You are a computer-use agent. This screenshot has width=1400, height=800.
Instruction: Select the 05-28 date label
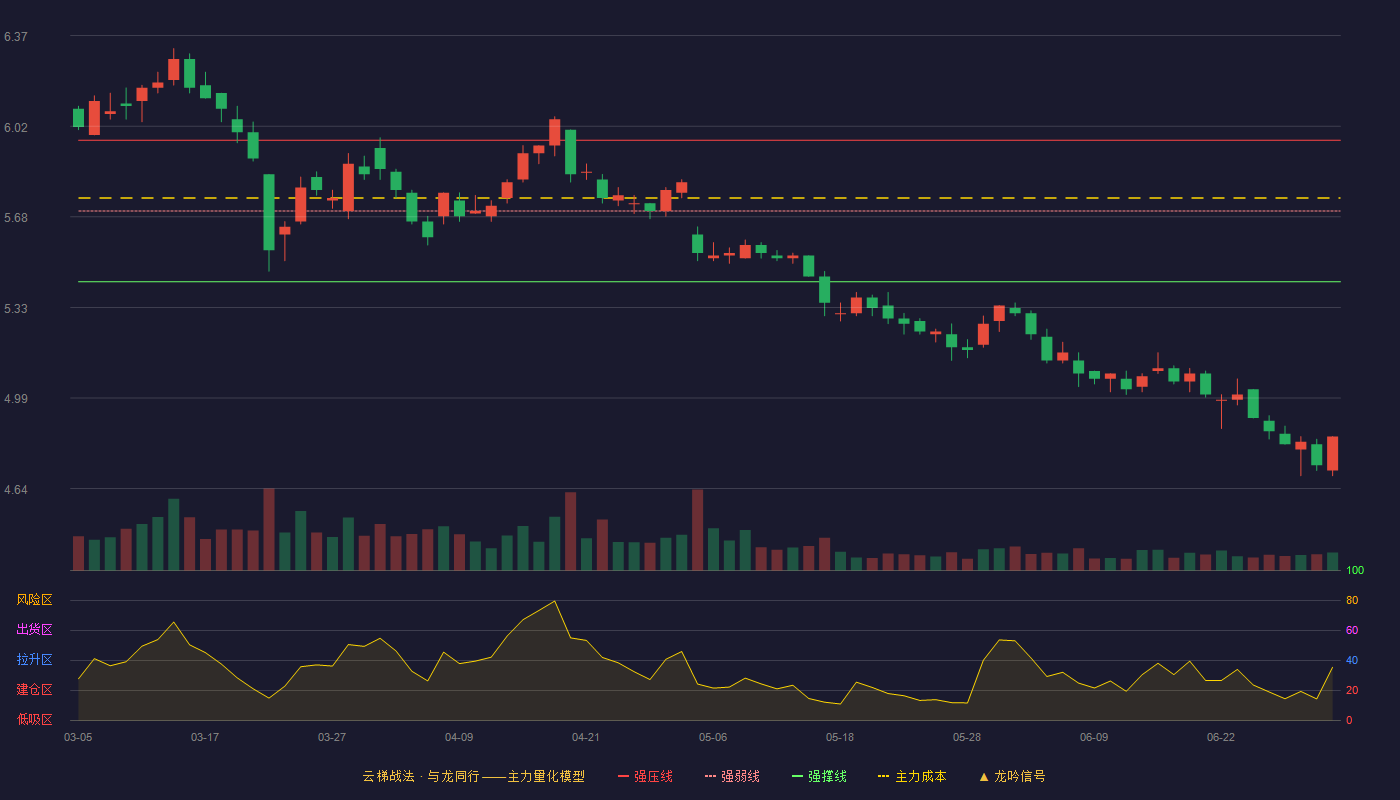click(967, 737)
